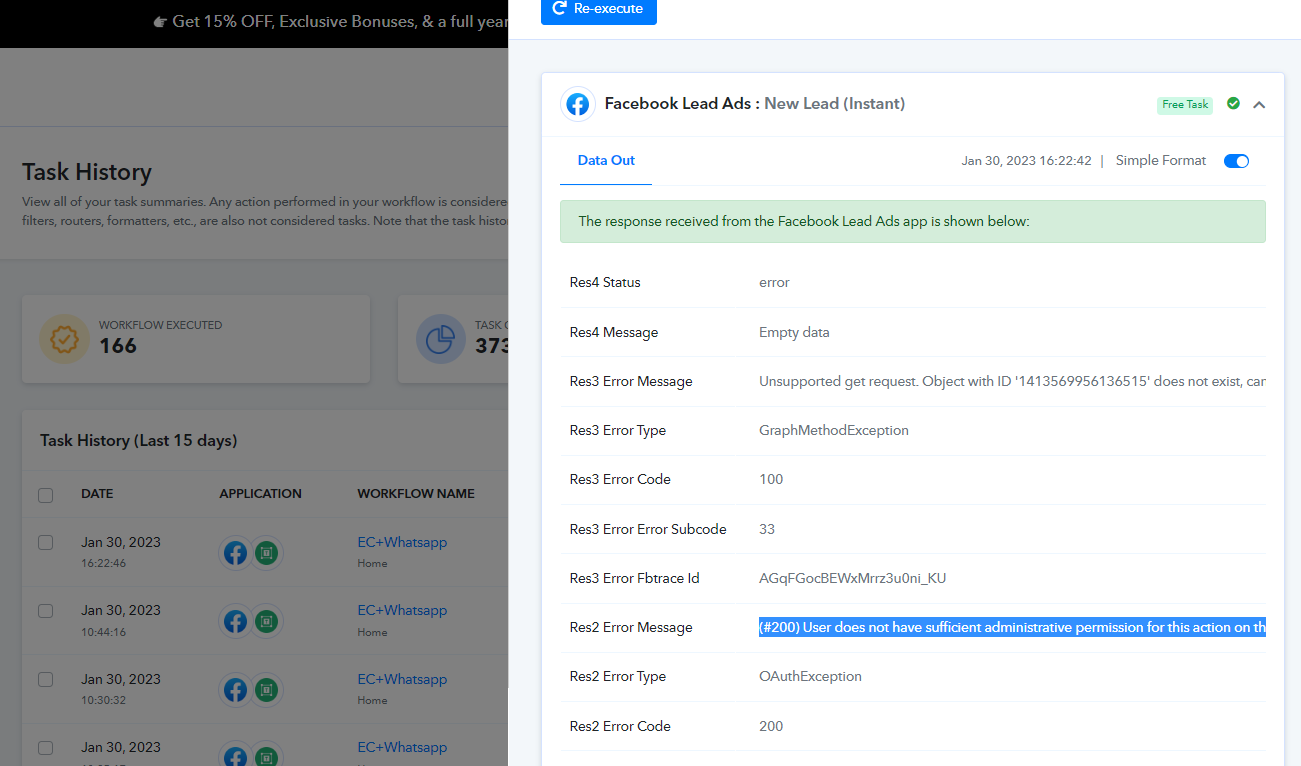
Task: Click the Facebook icon in the 16:22:46 row
Action: point(235,552)
